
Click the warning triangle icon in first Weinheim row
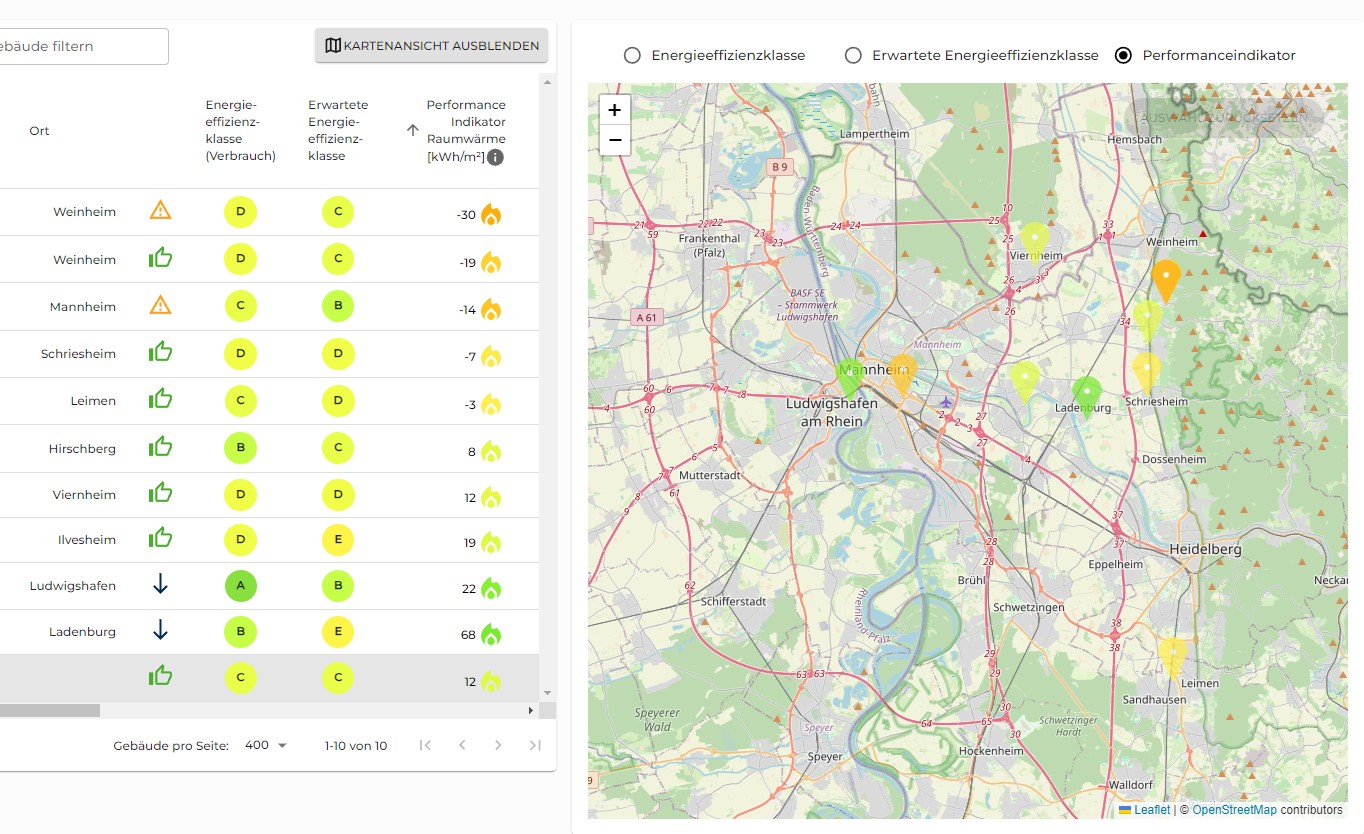(x=160, y=211)
